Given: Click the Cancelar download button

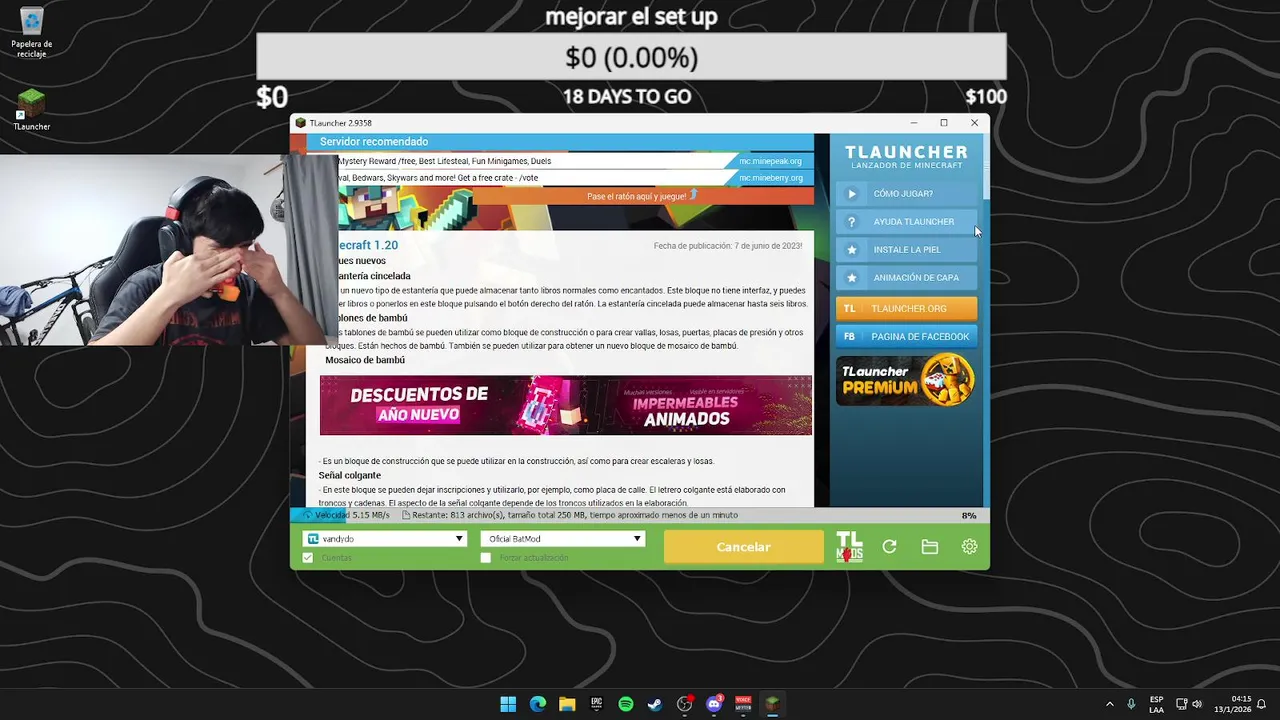Looking at the screenshot, I should pos(744,547).
